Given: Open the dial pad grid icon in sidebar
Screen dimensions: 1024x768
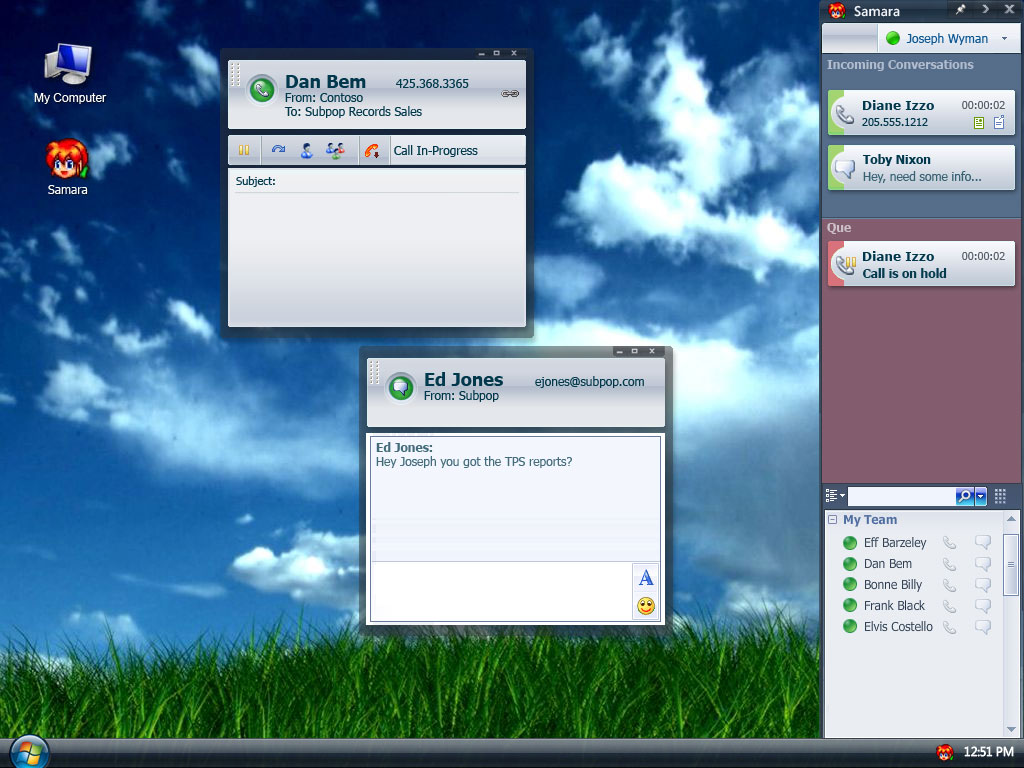Looking at the screenshot, I should tap(1000, 496).
